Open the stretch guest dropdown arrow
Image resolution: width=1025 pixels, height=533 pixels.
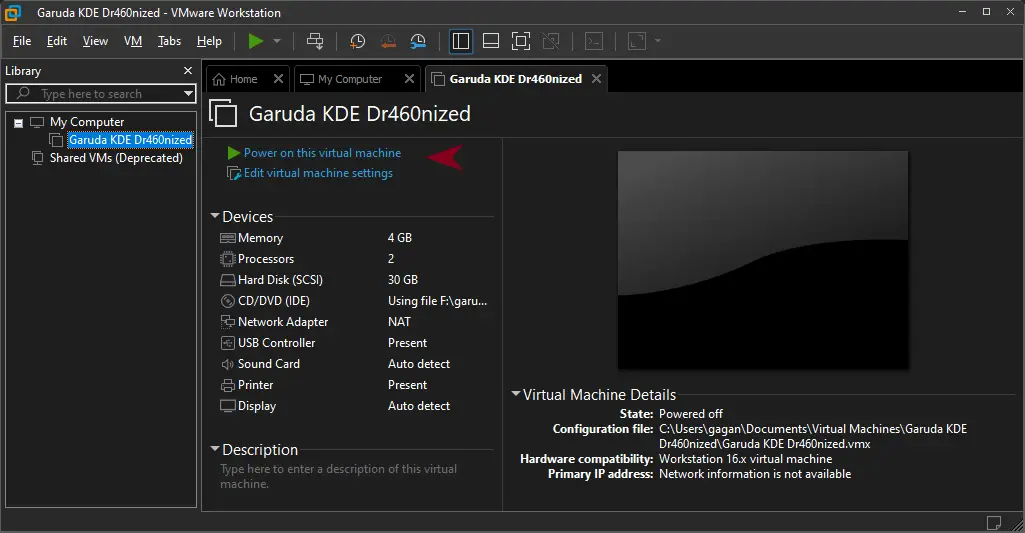(658, 41)
